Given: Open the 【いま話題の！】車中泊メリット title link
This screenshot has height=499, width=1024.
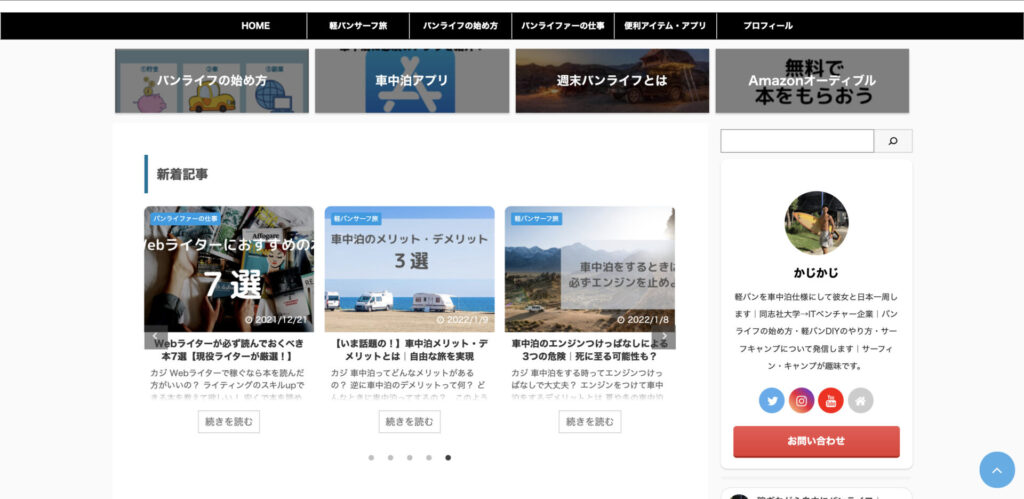Looking at the screenshot, I should coord(409,350).
